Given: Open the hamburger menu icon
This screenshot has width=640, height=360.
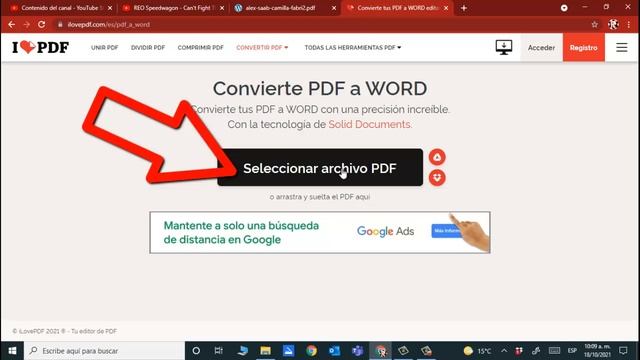Looking at the screenshot, I should (x=622, y=47).
